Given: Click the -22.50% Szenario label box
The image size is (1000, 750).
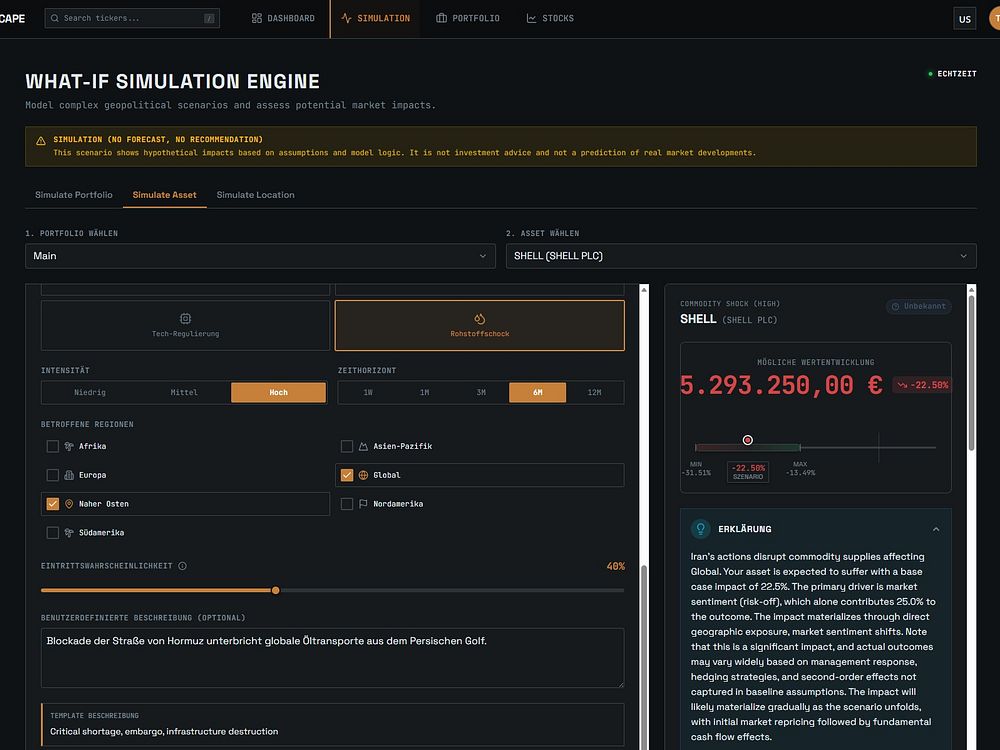Looking at the screenshot, I should [x=748, y=471].
